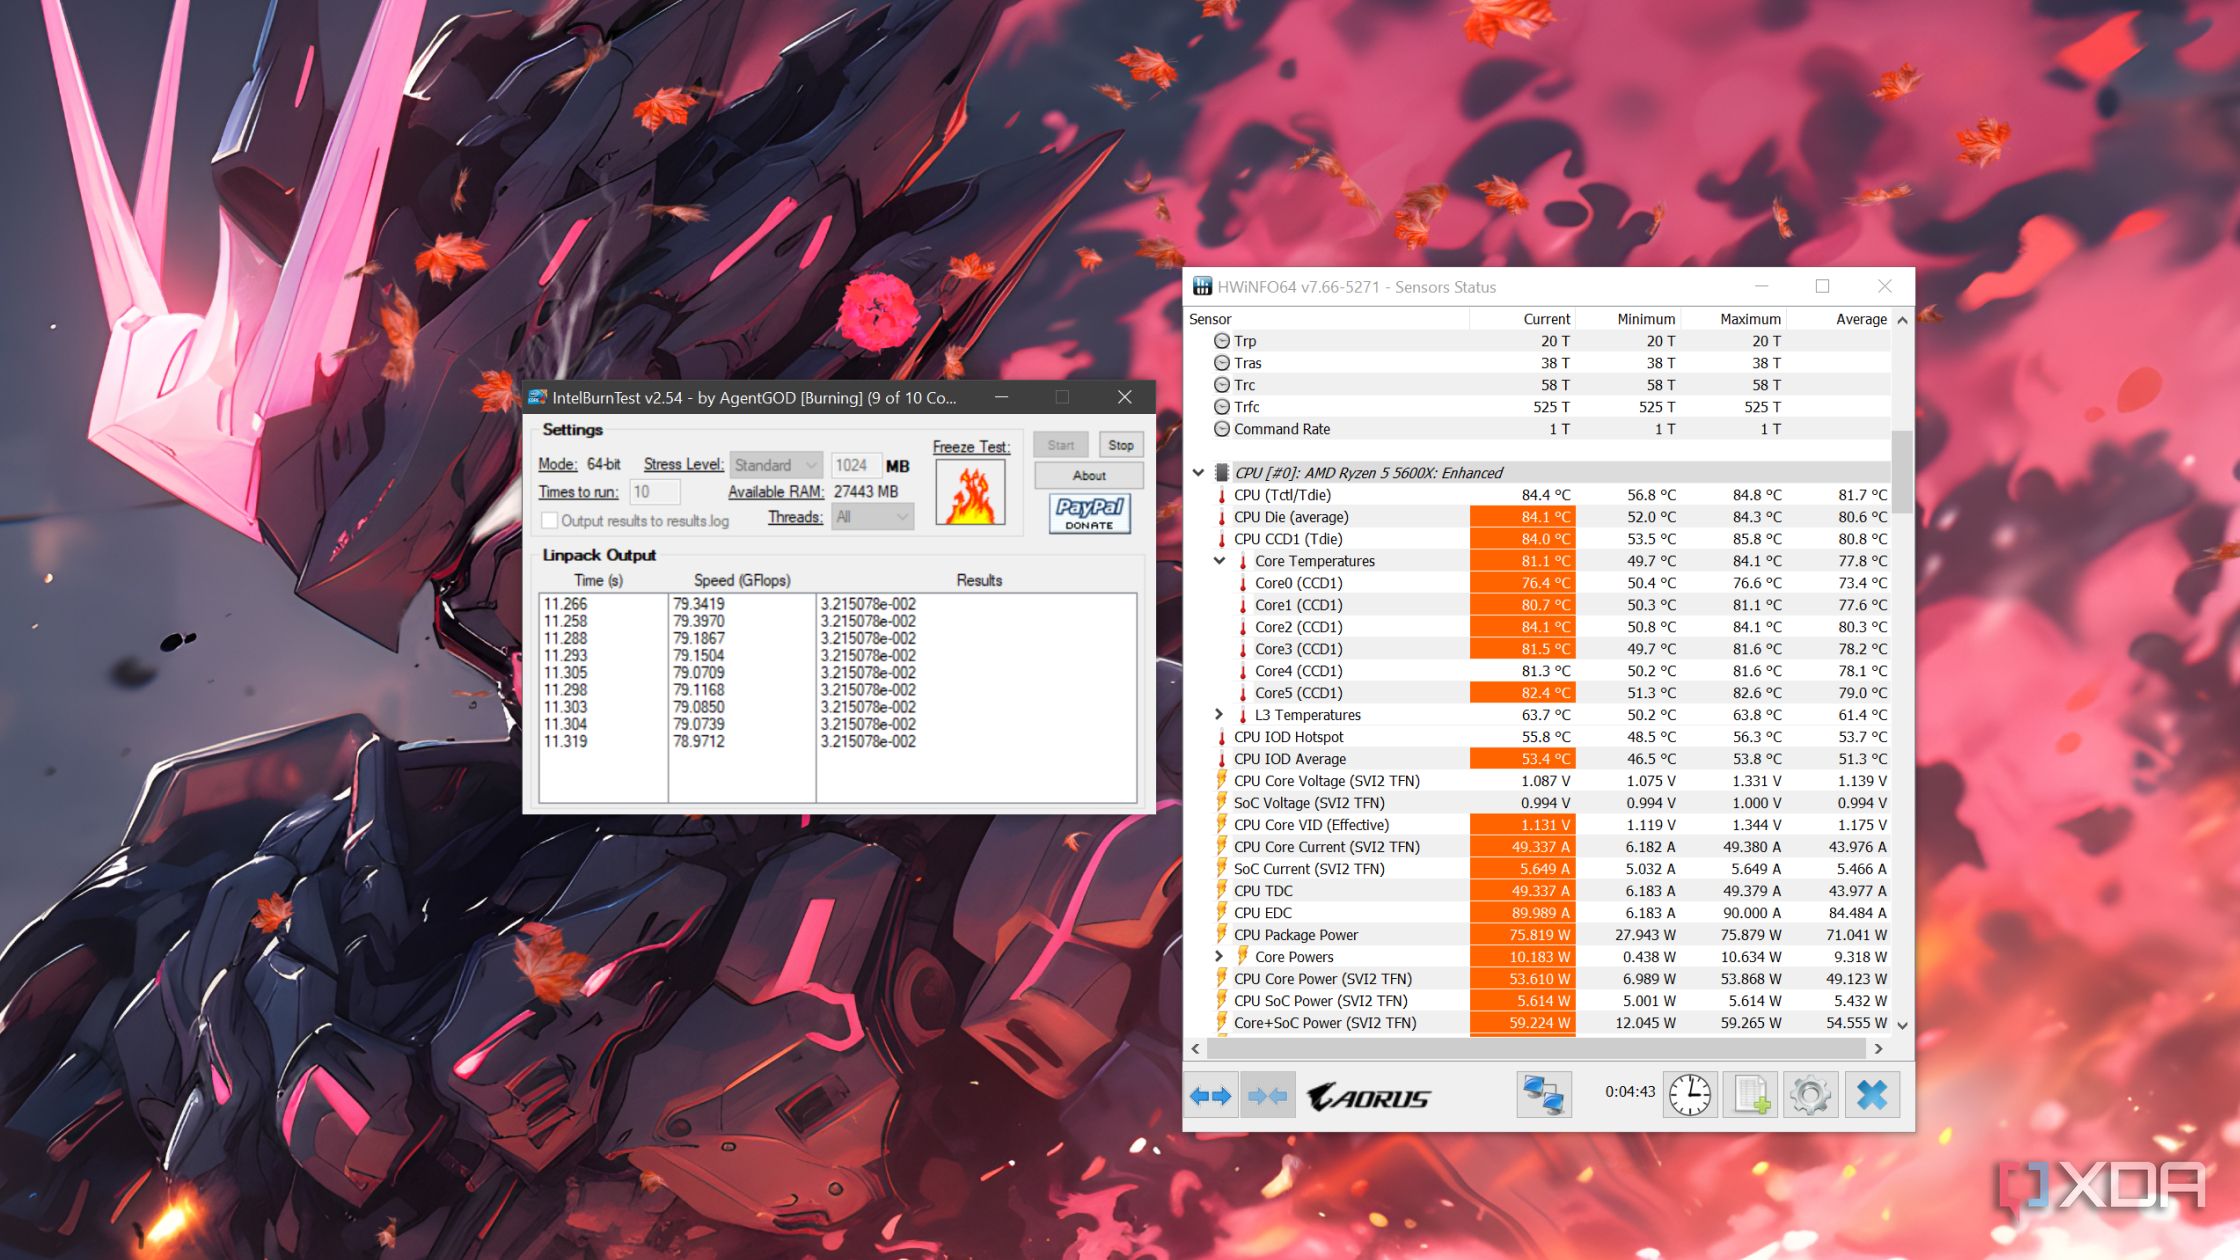This screenshot has width=2240, height=1260.
Task: Open the remote network monitors icon in HWiNFO
Action: click(x=1544, y=1095)
